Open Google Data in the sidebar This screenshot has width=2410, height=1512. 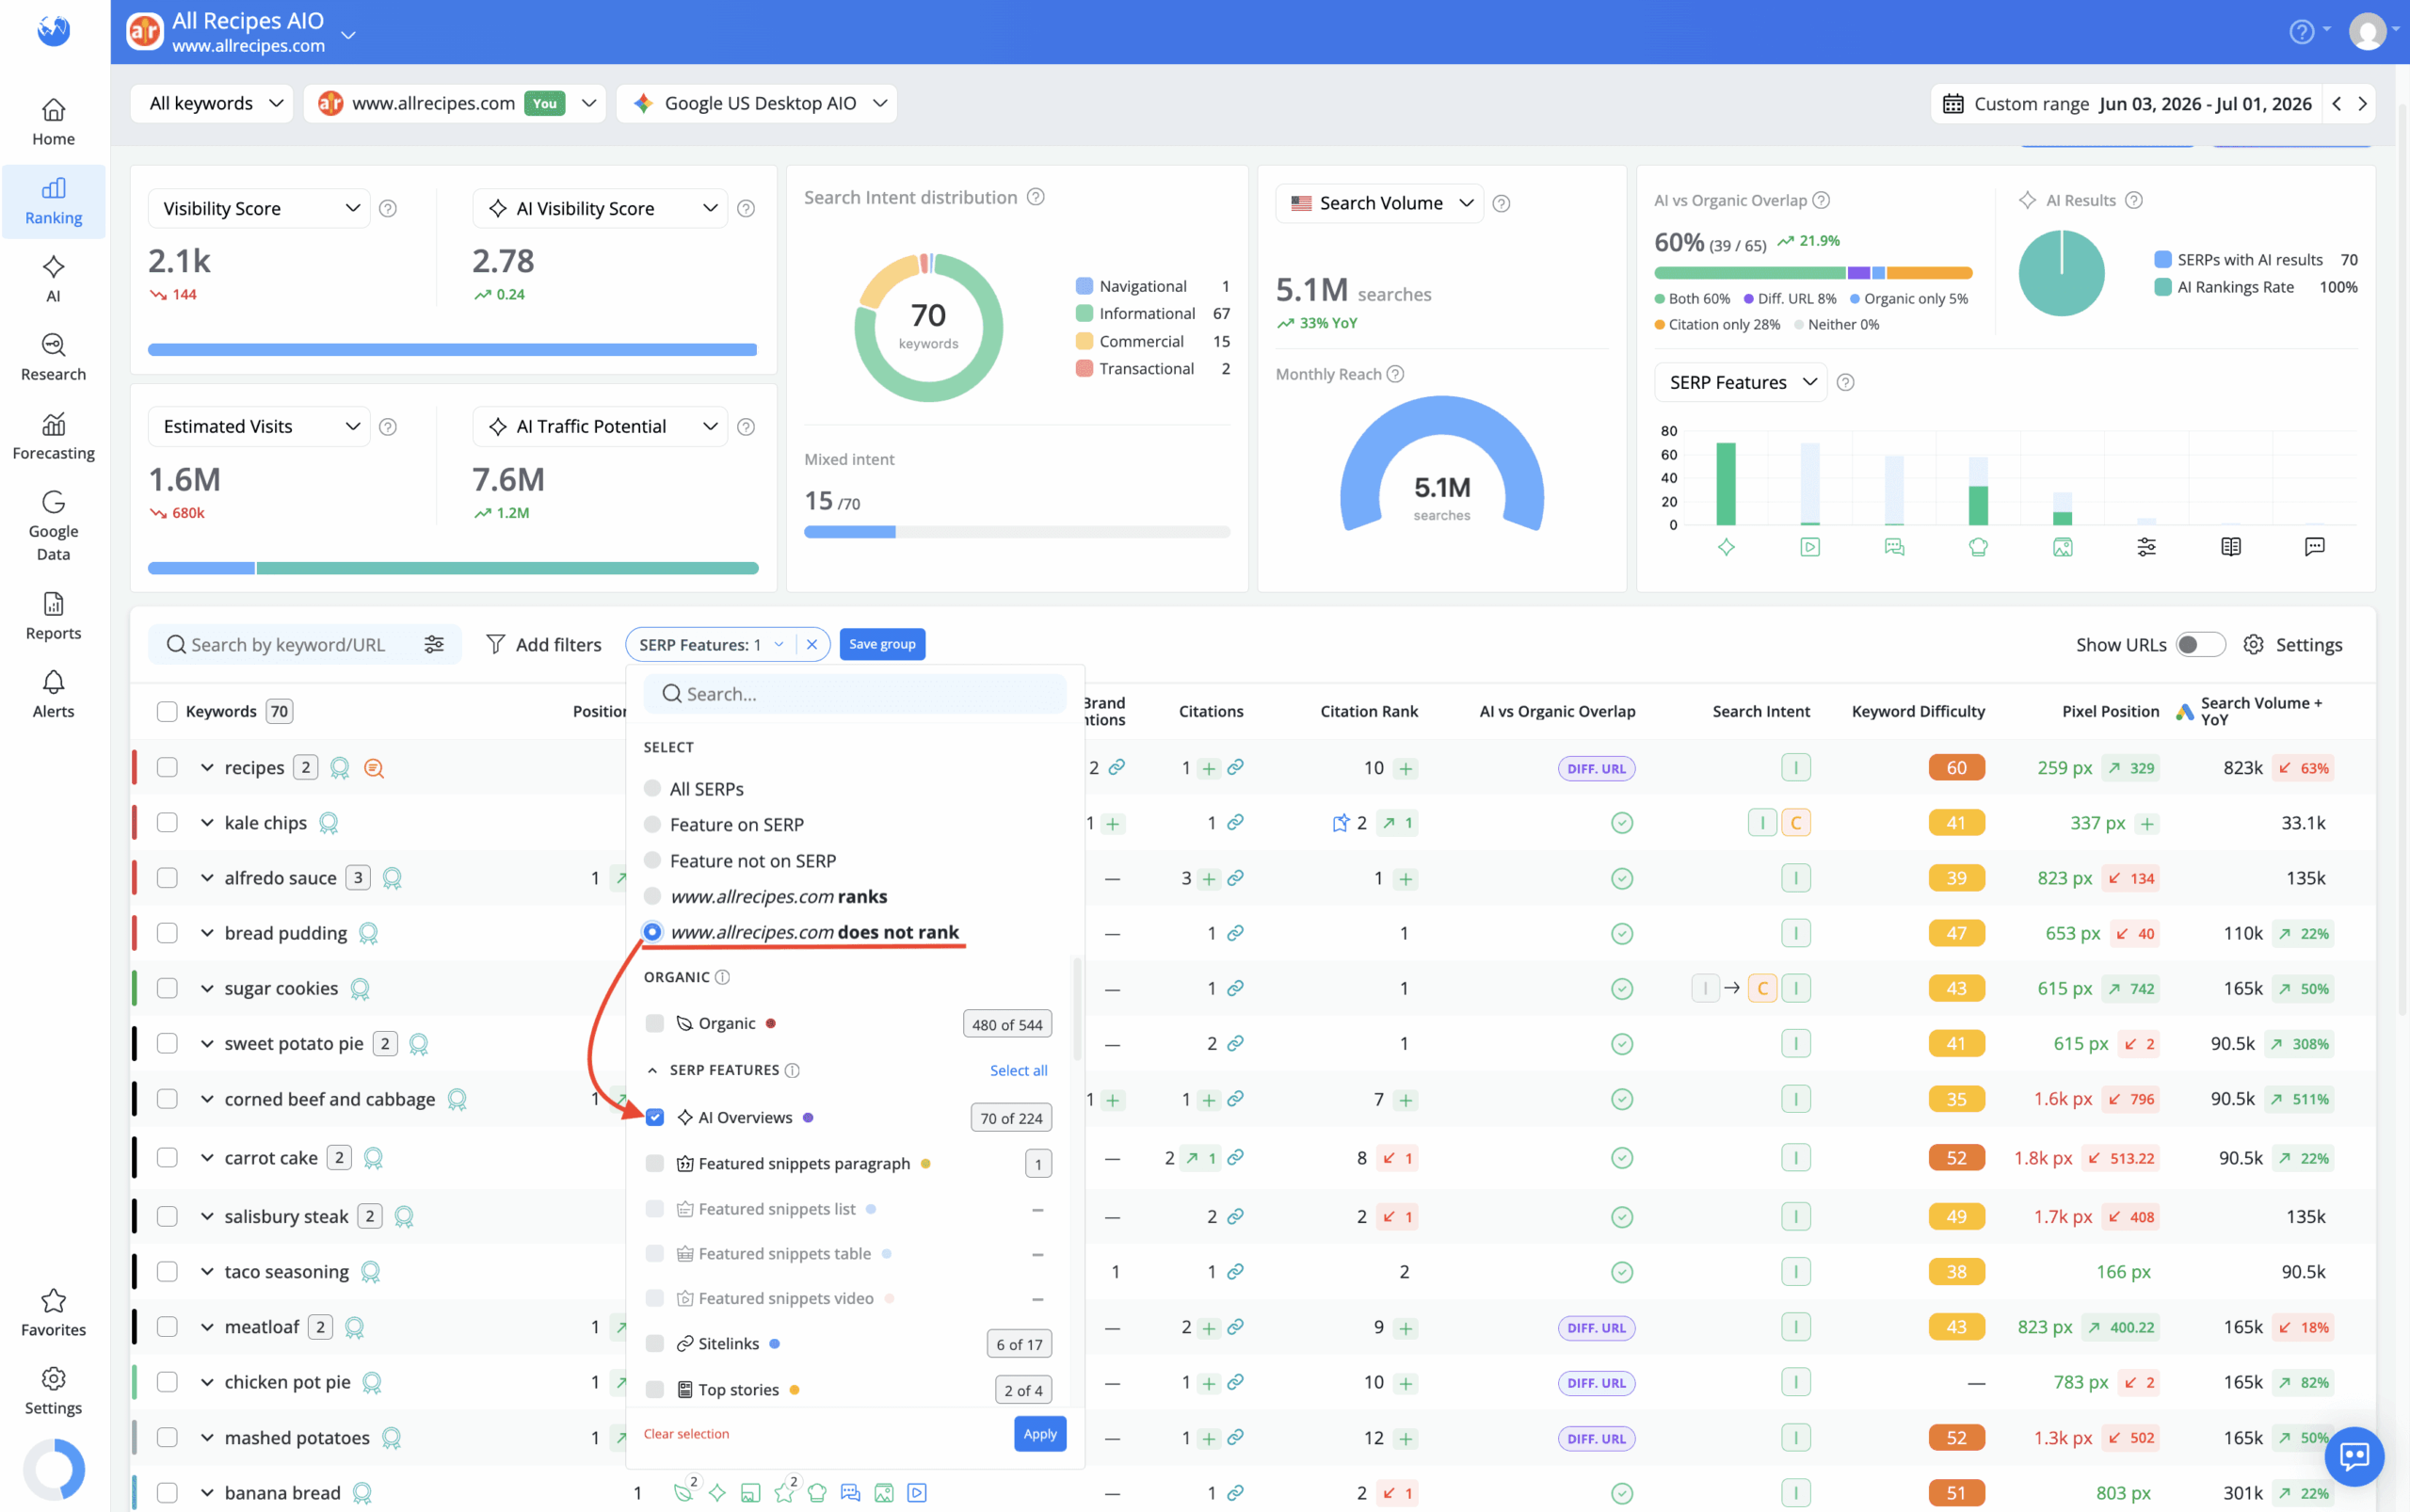coord(53,527)
